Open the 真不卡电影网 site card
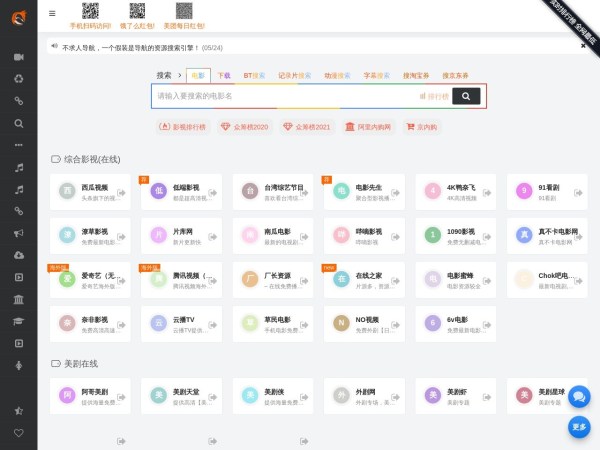 click(547, 236)
